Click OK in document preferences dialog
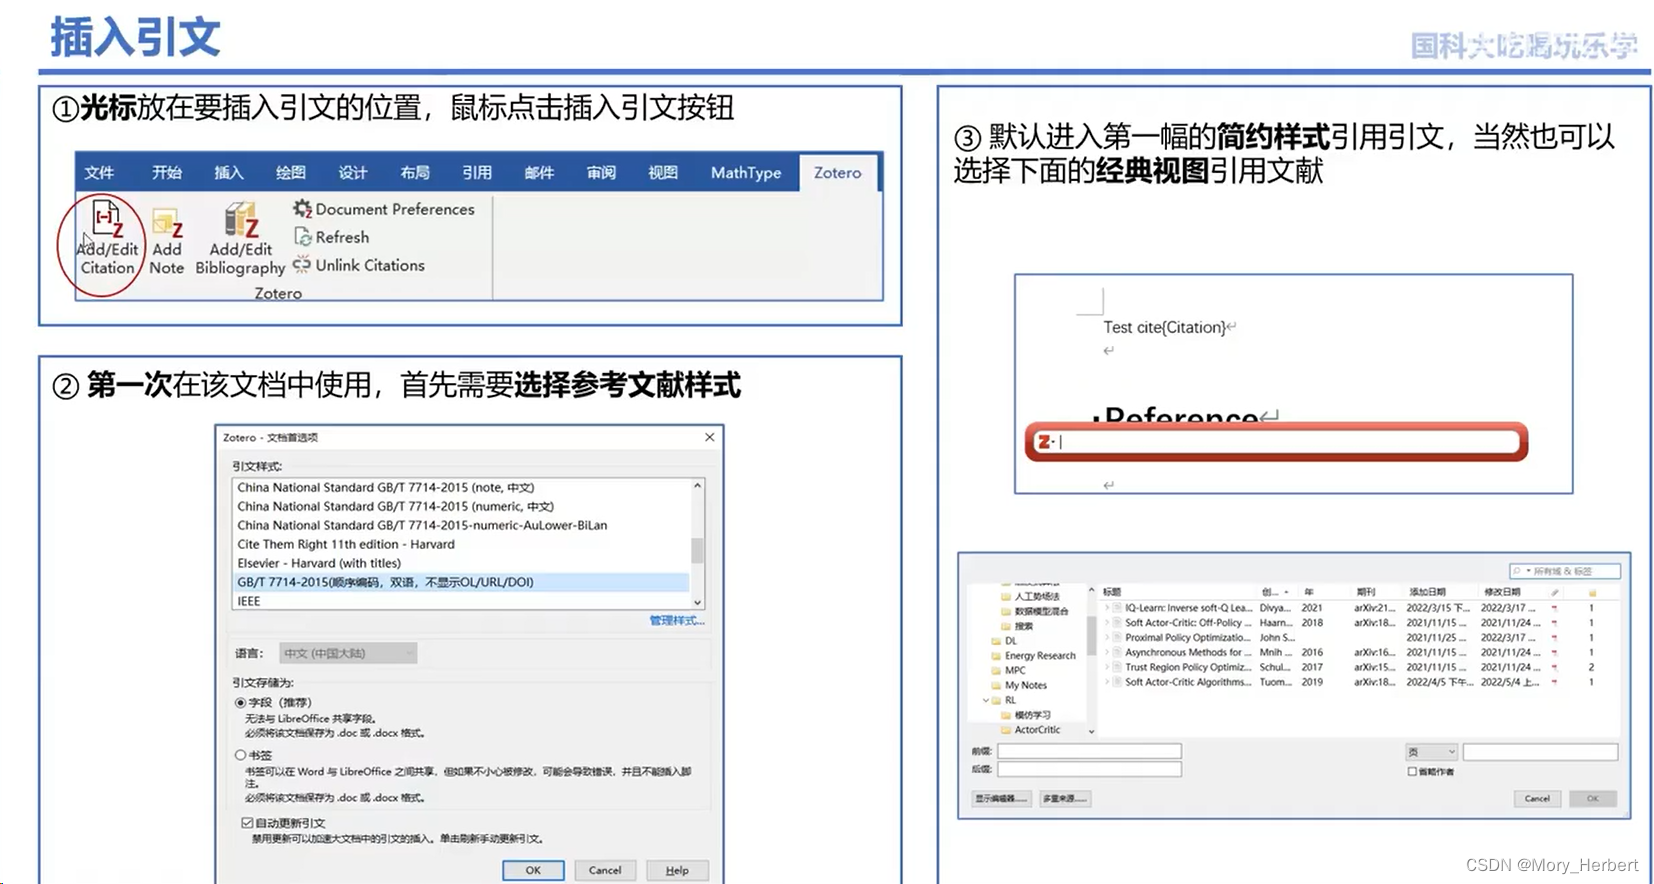The height and width of the screenshot is (884, 1654). pyautogui.click(x=533, y=870)
